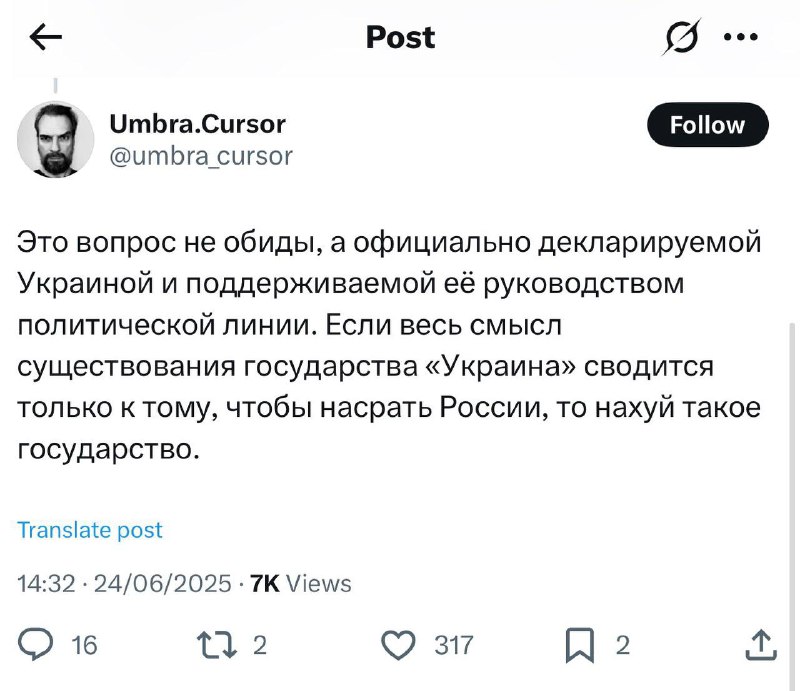Like the post with the heart icon
Image resolution: width=800 pixels, height=691 pixels.
[398, 645]
